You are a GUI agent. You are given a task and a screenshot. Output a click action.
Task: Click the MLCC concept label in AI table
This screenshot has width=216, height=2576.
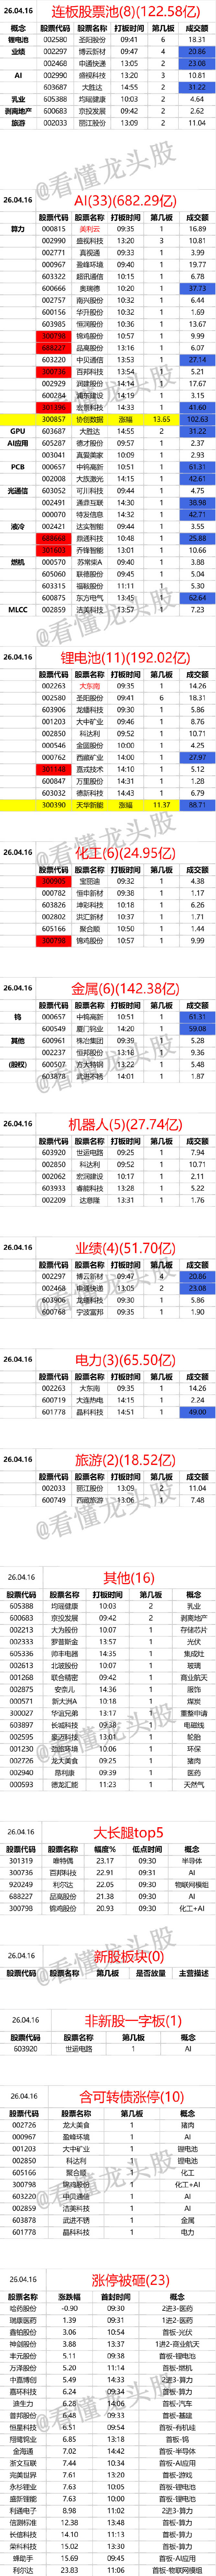18,610
